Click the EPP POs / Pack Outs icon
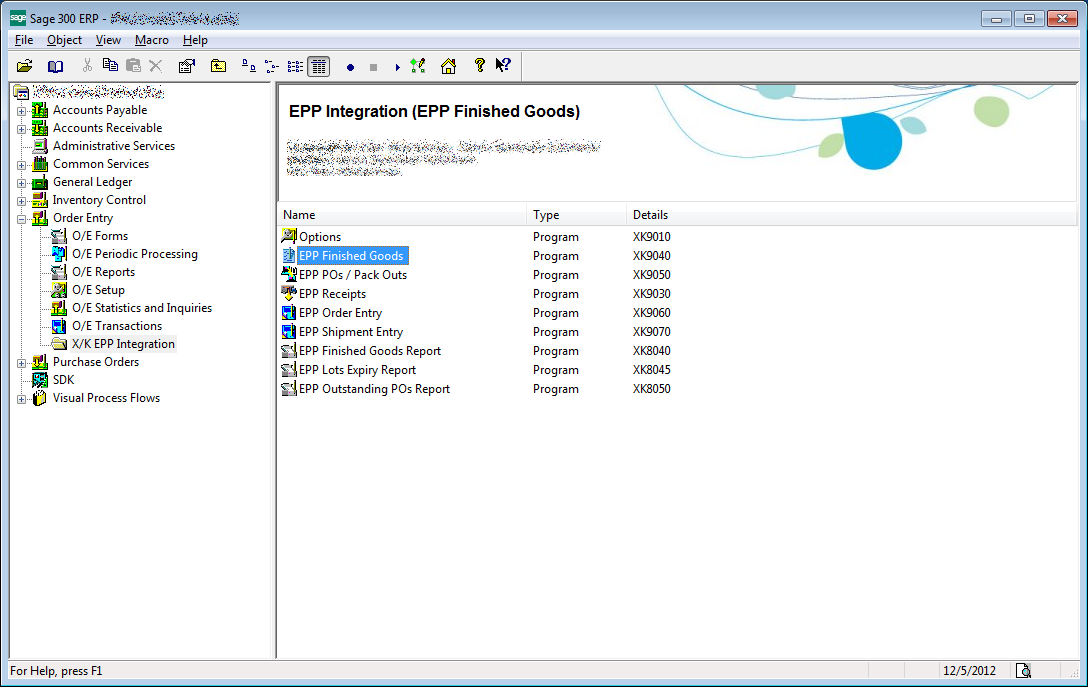This screenshot has height=687, width=1088. tap(289, 274)
